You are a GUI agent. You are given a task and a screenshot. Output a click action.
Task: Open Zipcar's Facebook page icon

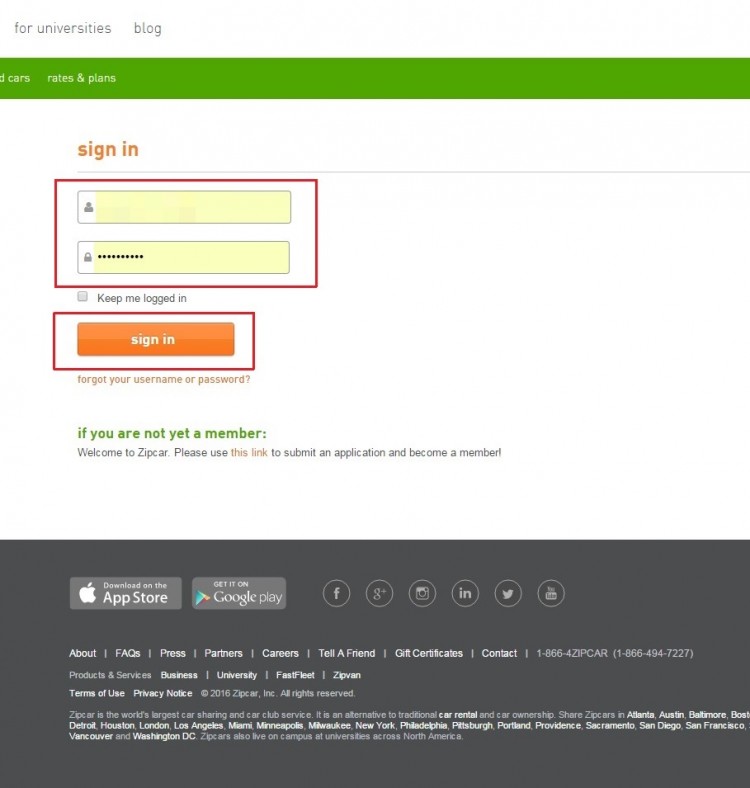(x=336, y=594)
